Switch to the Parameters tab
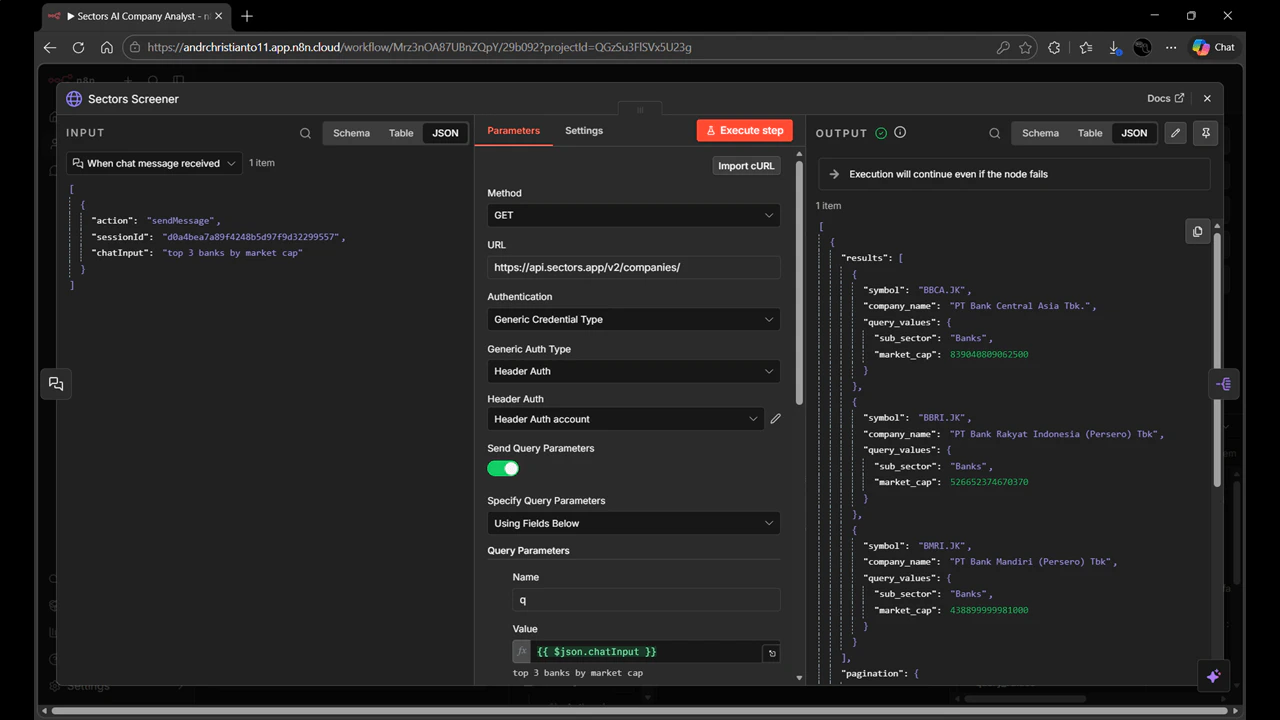The width and height of the screenshot is (1280, 720). (x=513, y=131)
